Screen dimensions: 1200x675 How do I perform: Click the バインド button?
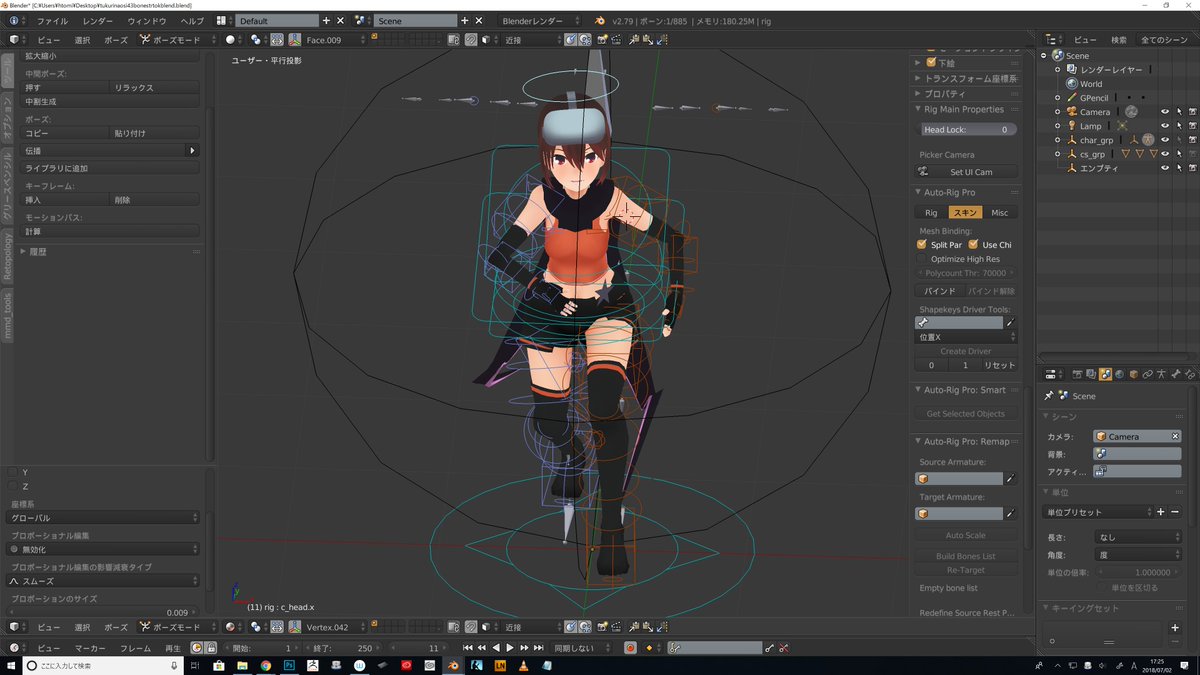939,290
